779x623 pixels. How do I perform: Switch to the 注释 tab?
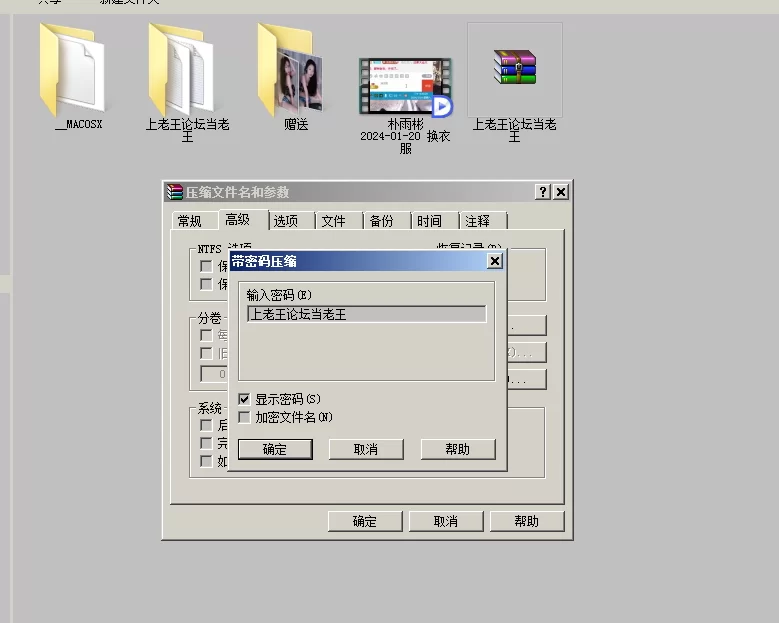[x=478, y=221]
